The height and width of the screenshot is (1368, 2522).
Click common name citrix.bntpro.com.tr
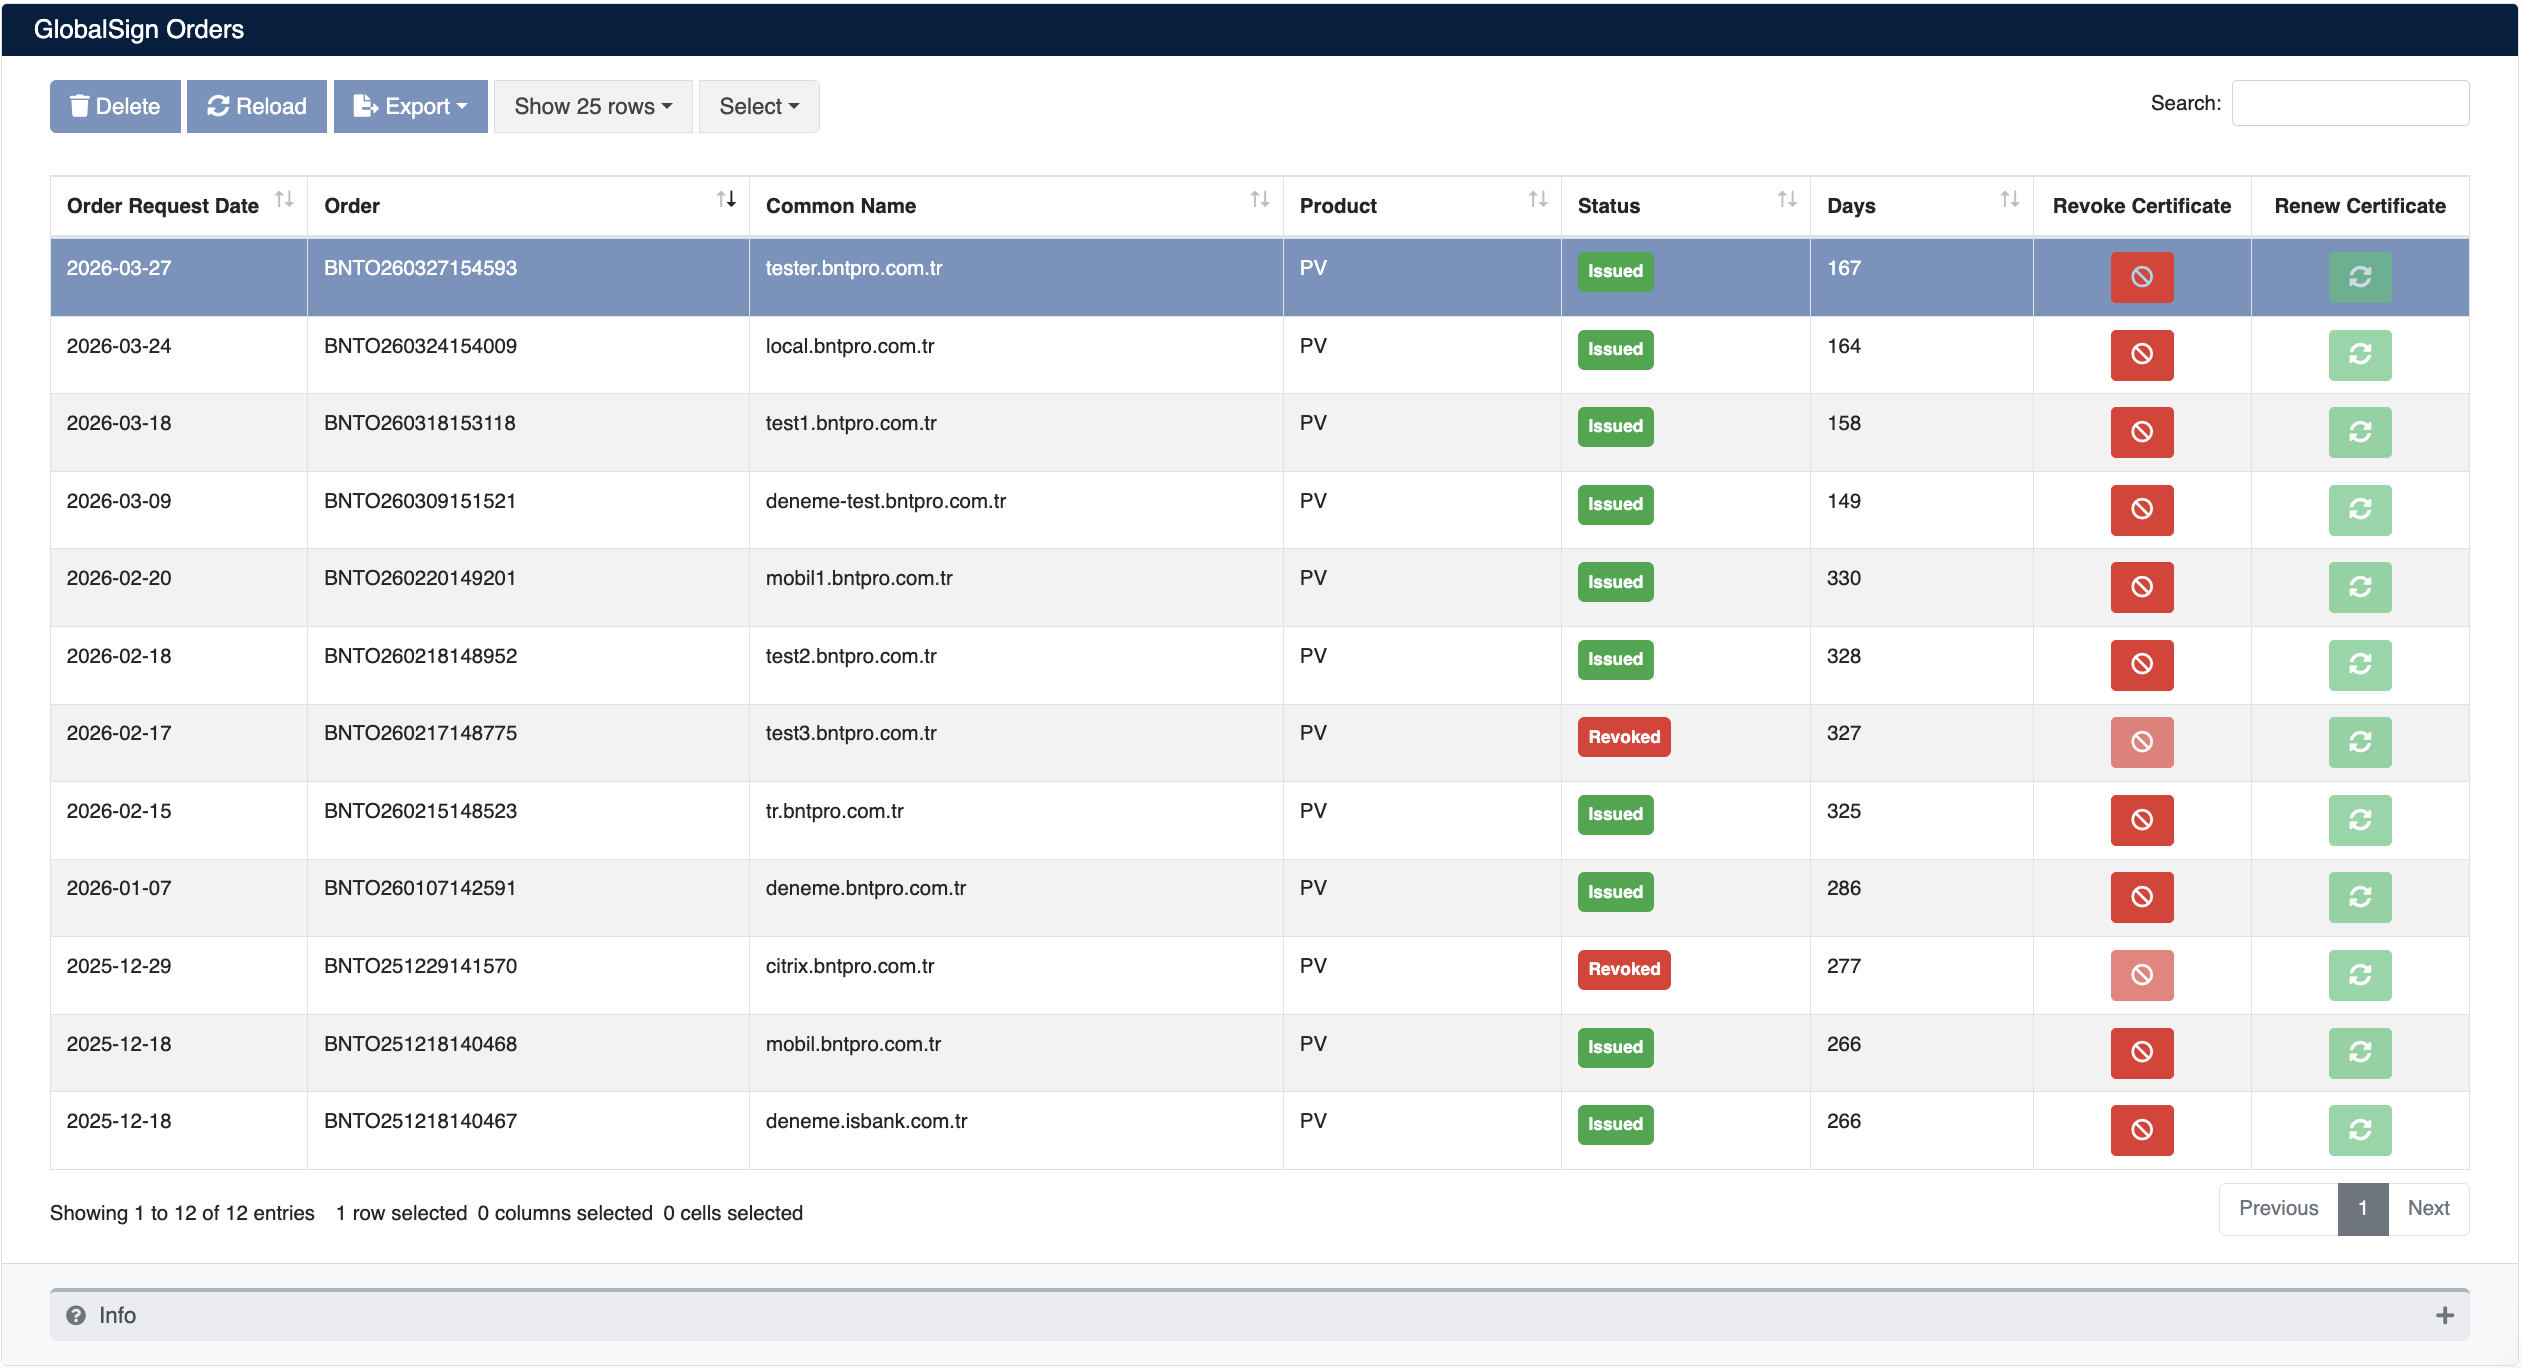tap(850, 966)
